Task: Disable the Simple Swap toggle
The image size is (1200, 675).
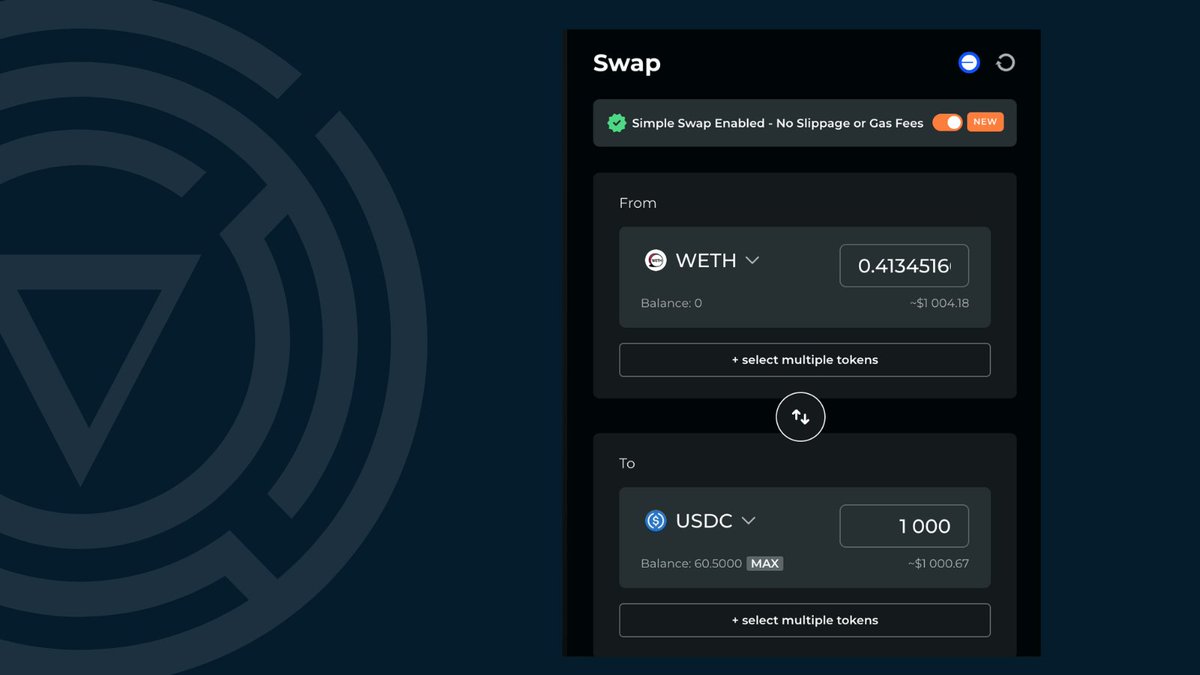Action: pos(947,122)
